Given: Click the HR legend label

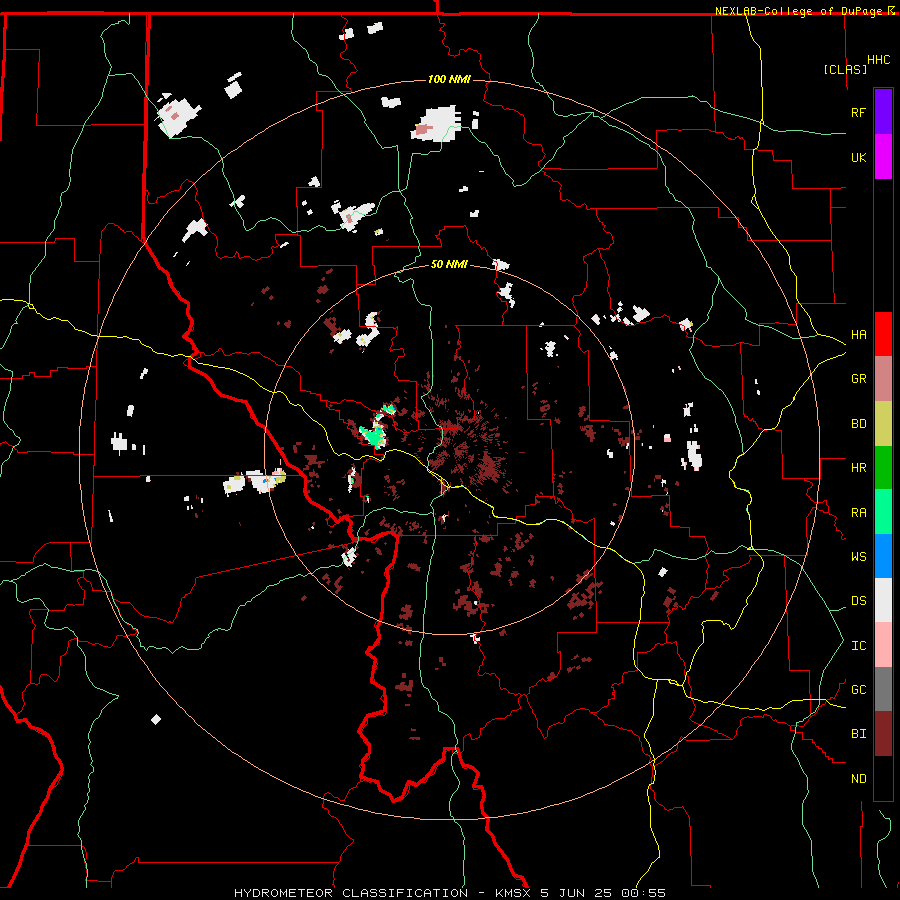Looking at the screenshot, I should [859, 468].
